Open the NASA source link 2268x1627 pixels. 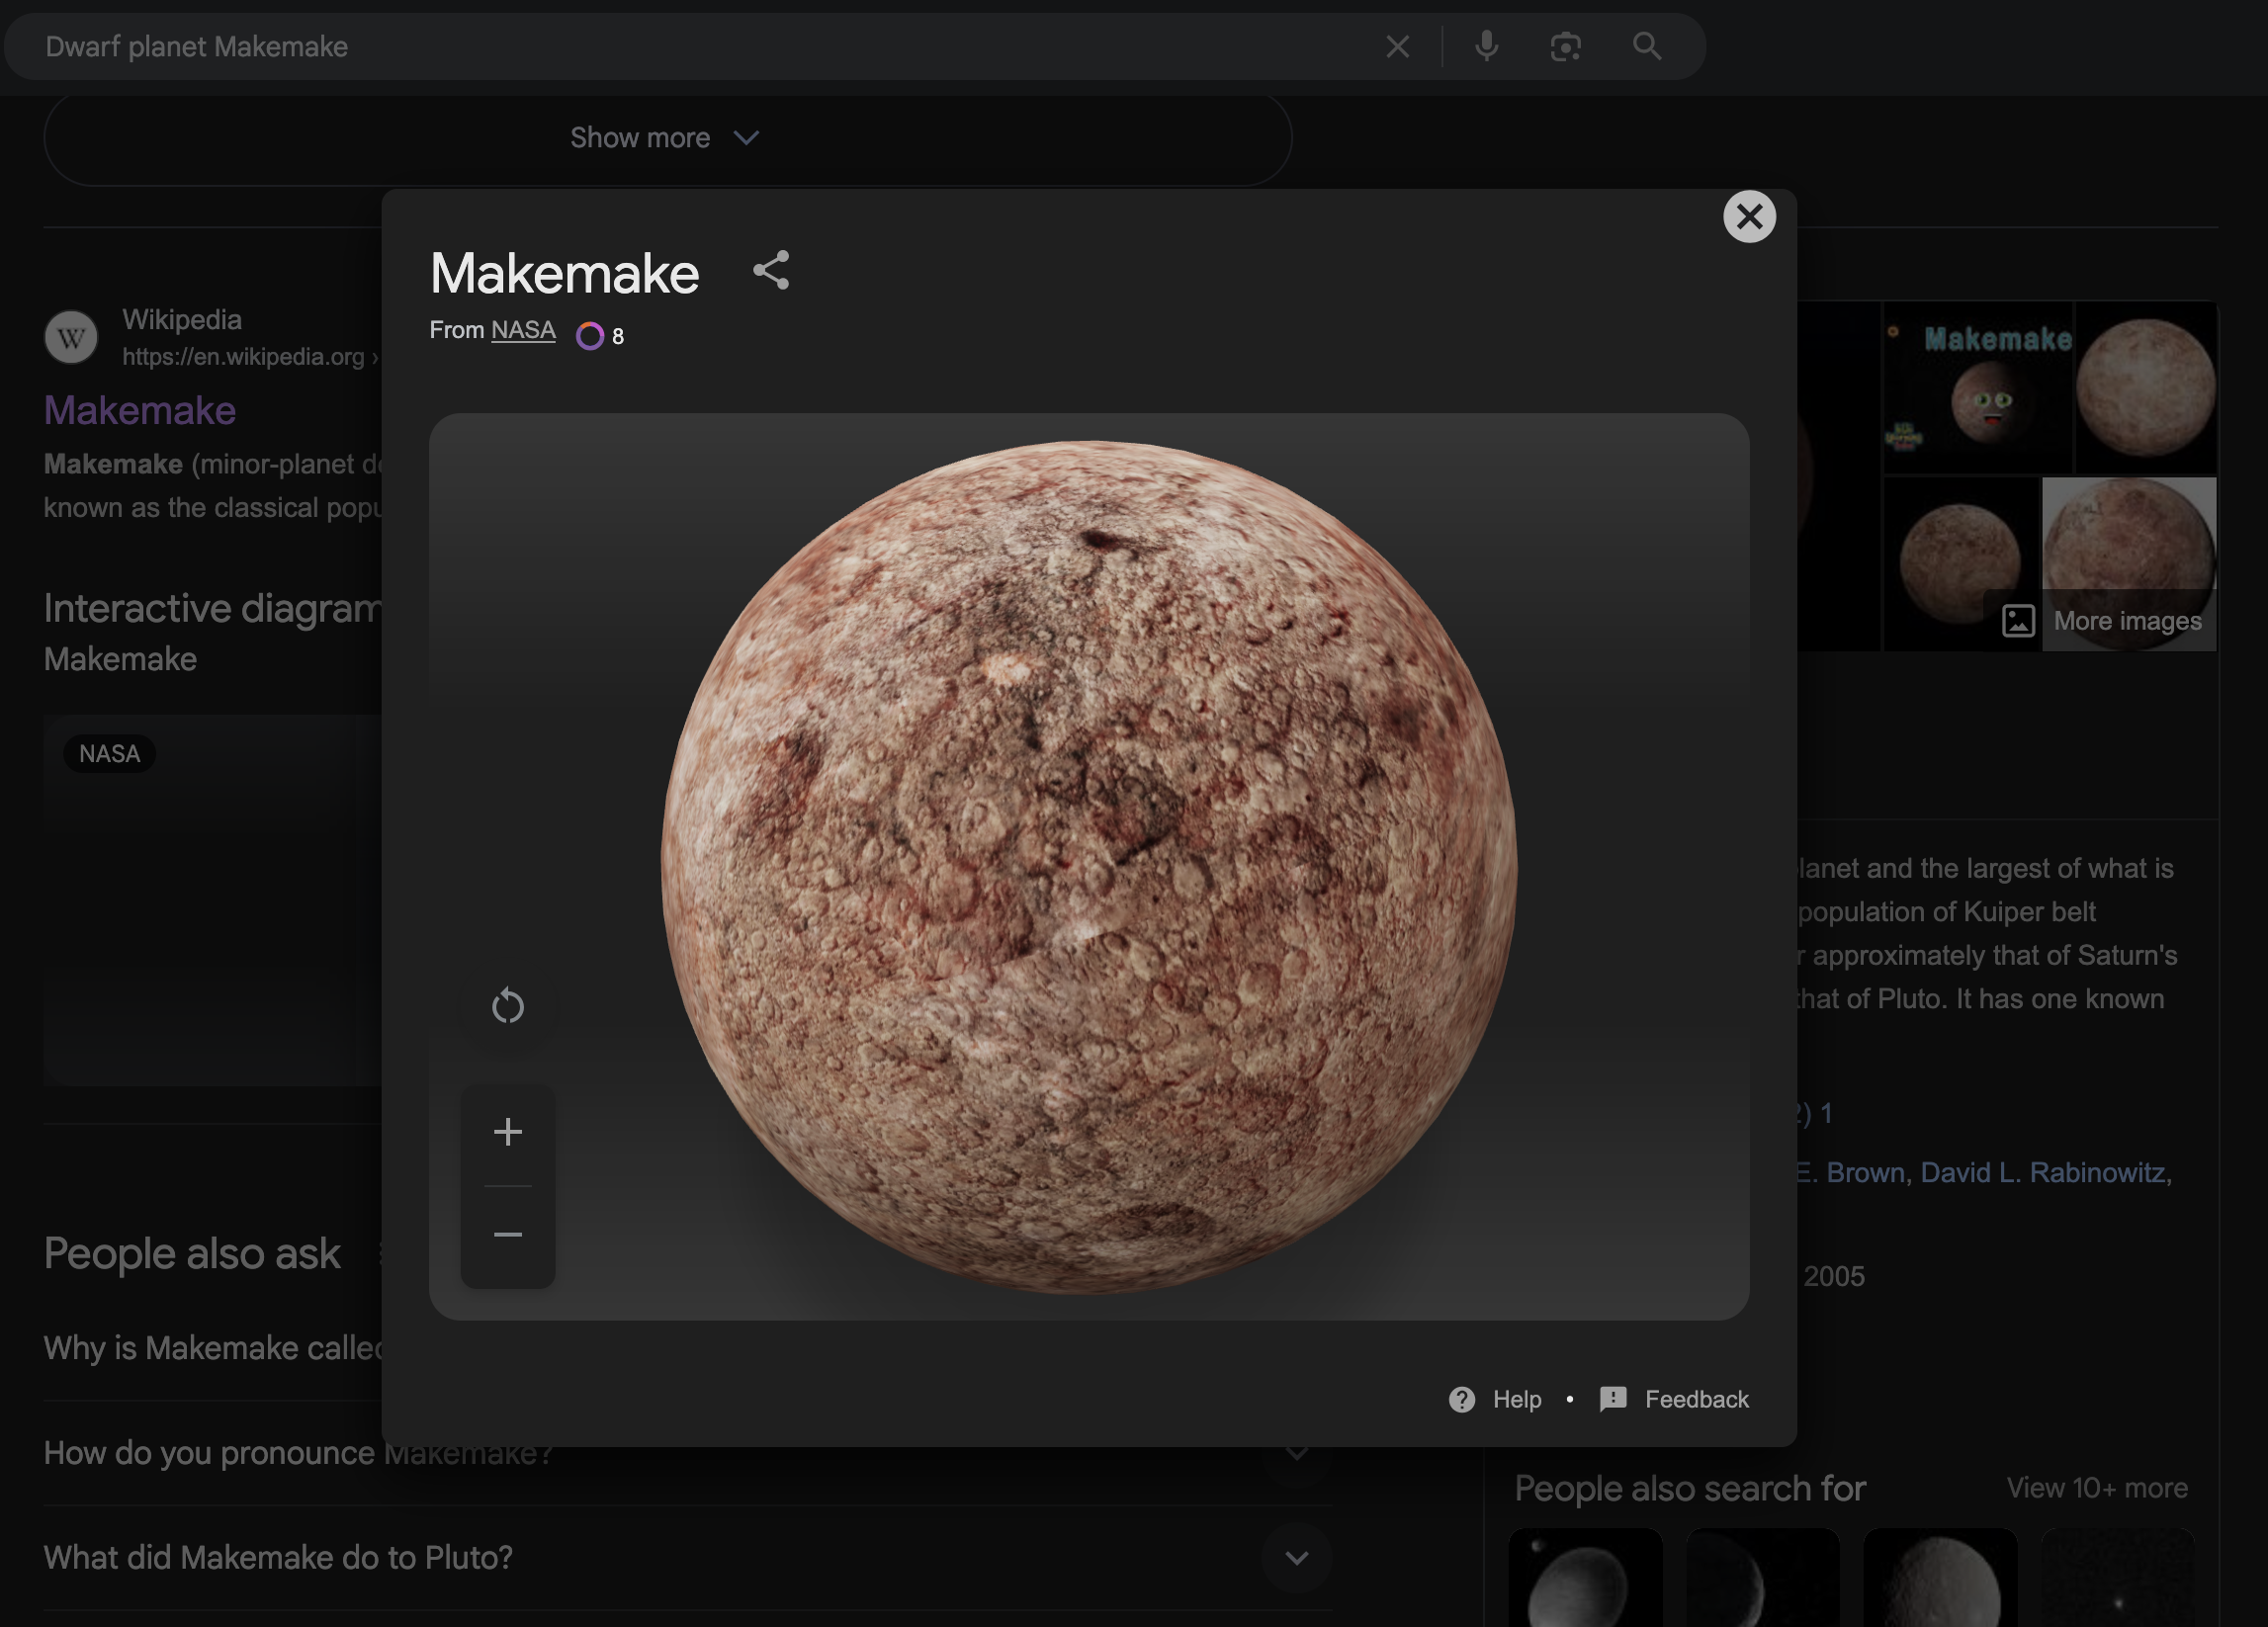(523, 330)
